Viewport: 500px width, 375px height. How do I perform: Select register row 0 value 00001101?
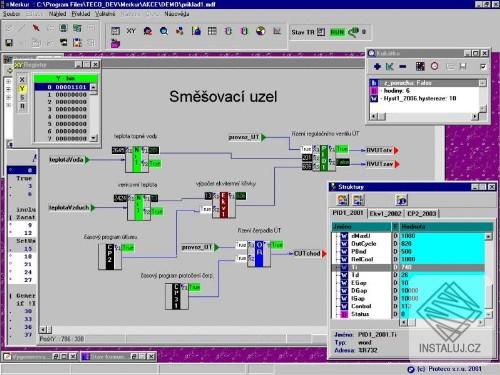click(x=62, y=87)
